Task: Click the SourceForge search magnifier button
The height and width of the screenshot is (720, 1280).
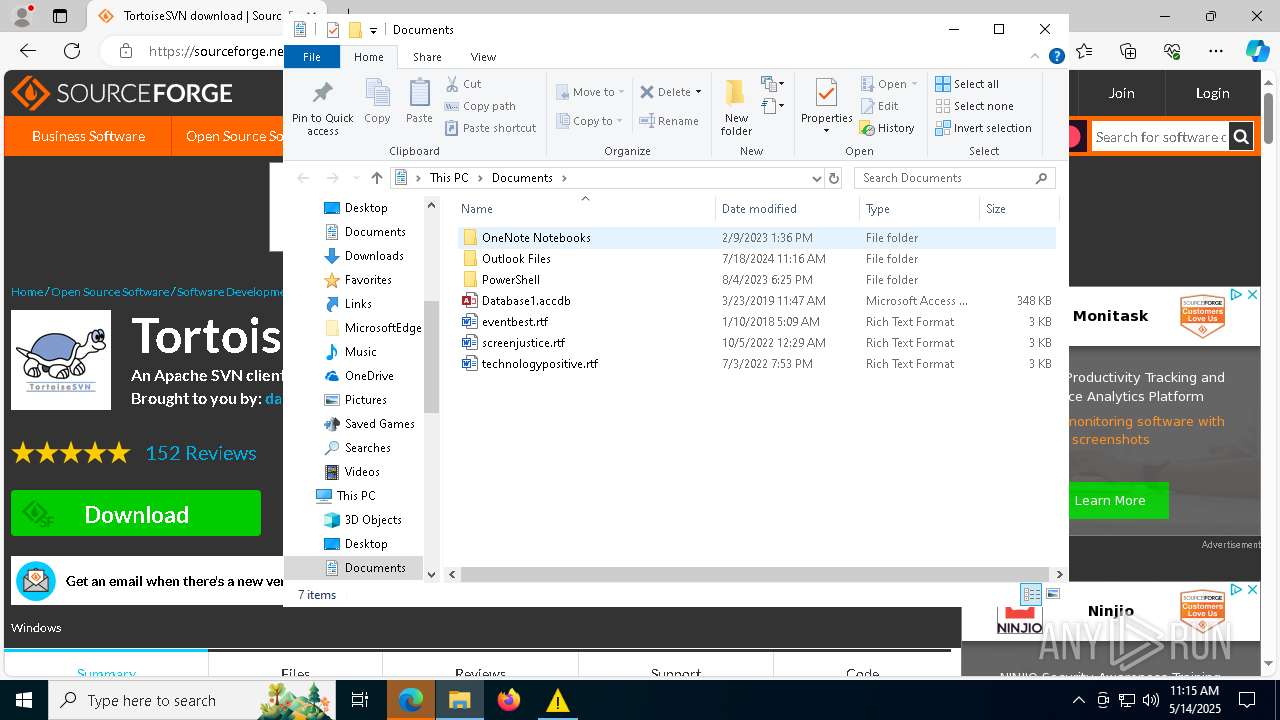Action: point(1241,137)
